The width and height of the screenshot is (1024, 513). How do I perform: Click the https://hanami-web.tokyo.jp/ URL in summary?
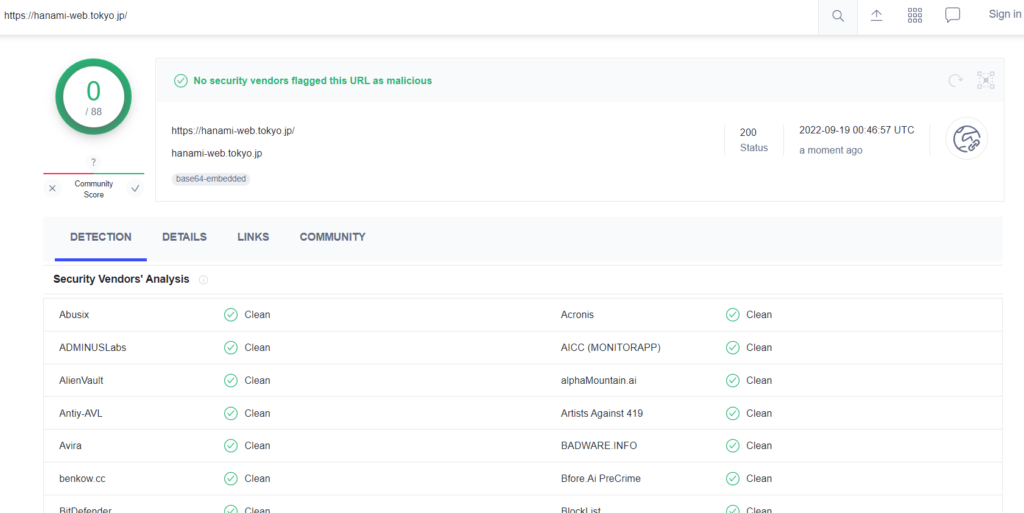coord(233,131)
